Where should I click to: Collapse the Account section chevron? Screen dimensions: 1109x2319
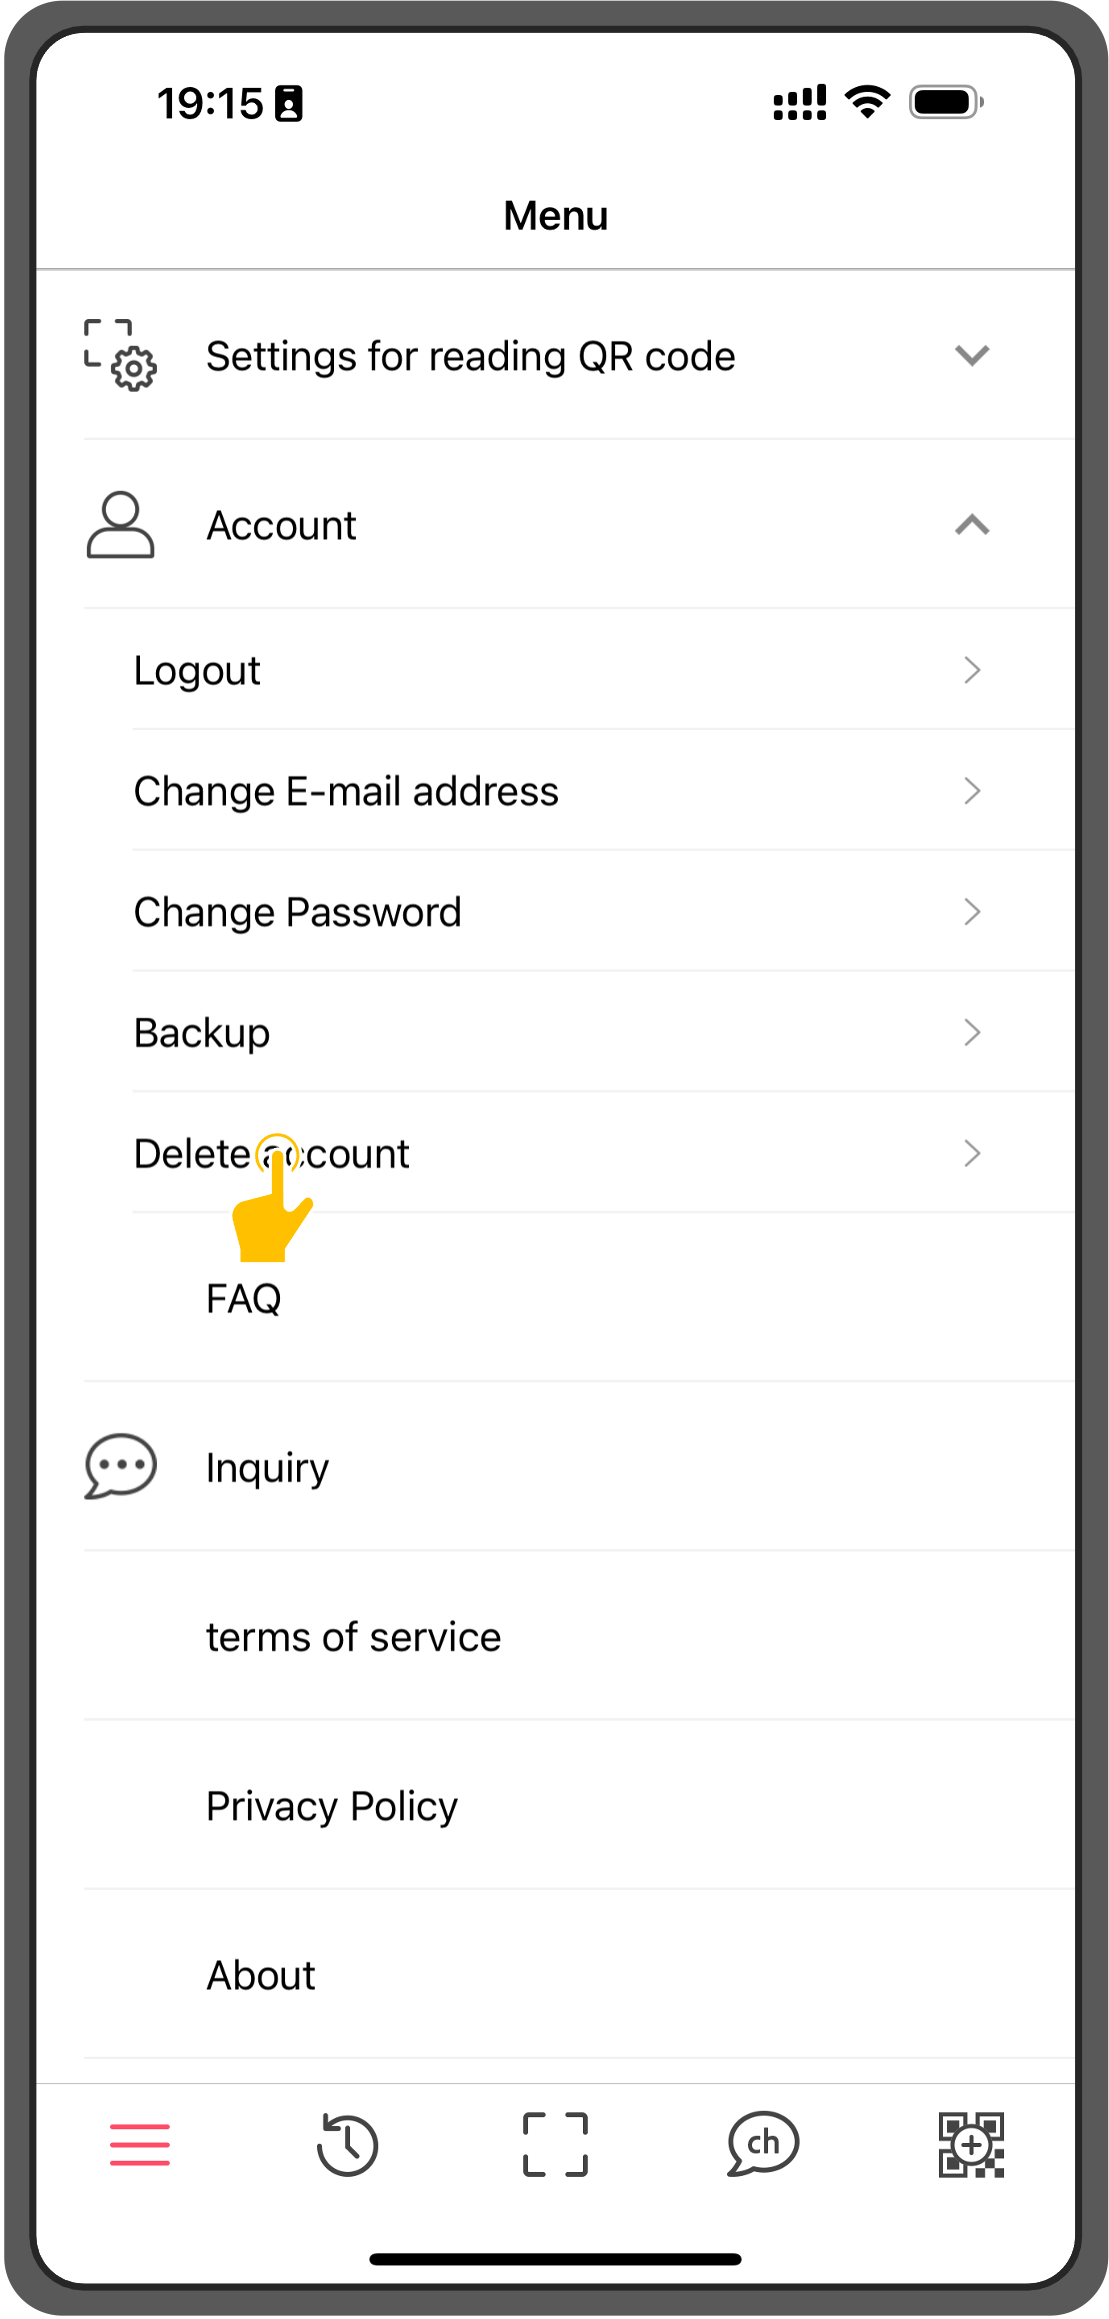[972, 524]
